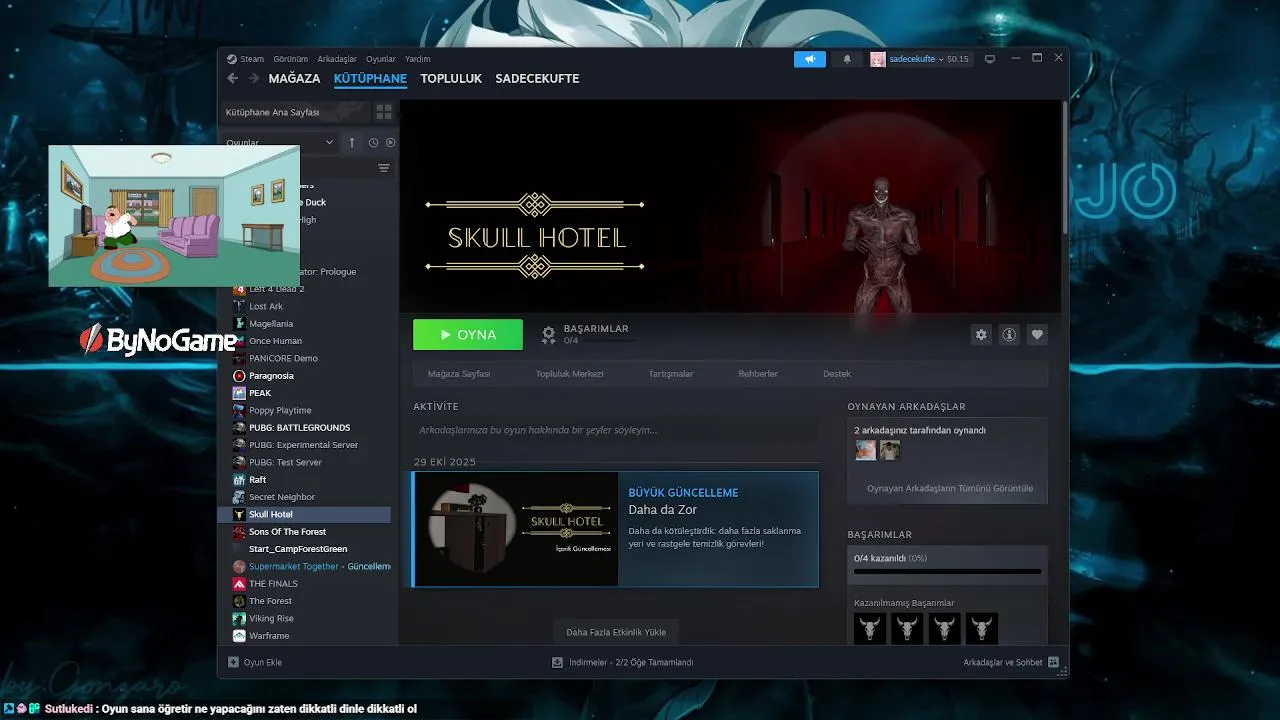Click the library sort arrow icon

(352, 143)
